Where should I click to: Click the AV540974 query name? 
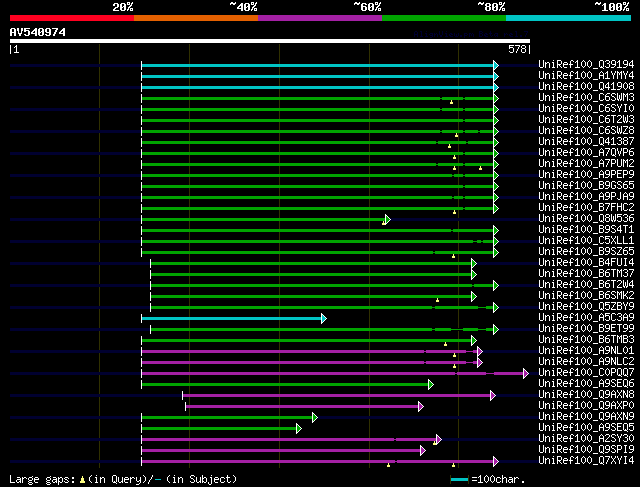pos(38,32)
